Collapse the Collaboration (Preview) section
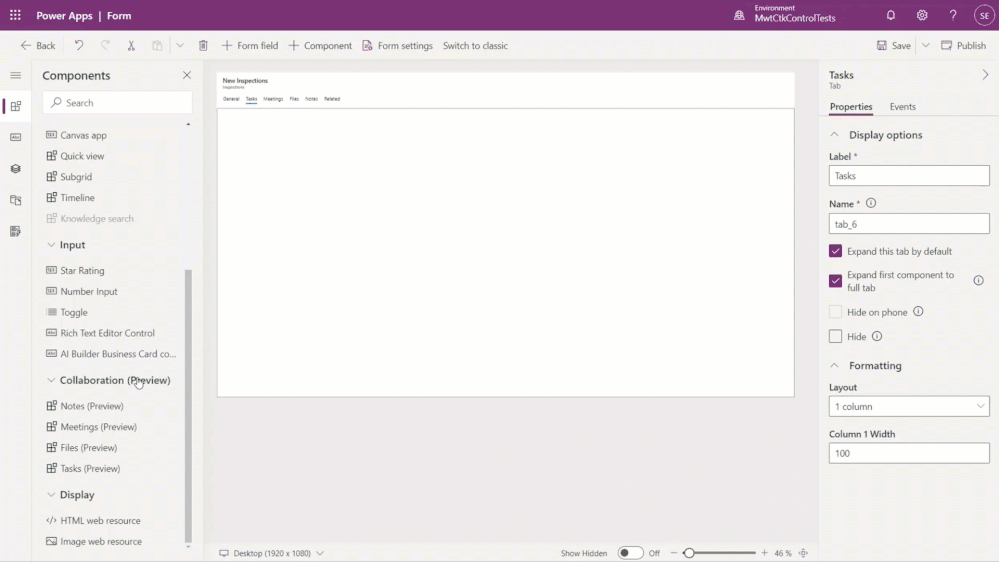 (51, 380)
